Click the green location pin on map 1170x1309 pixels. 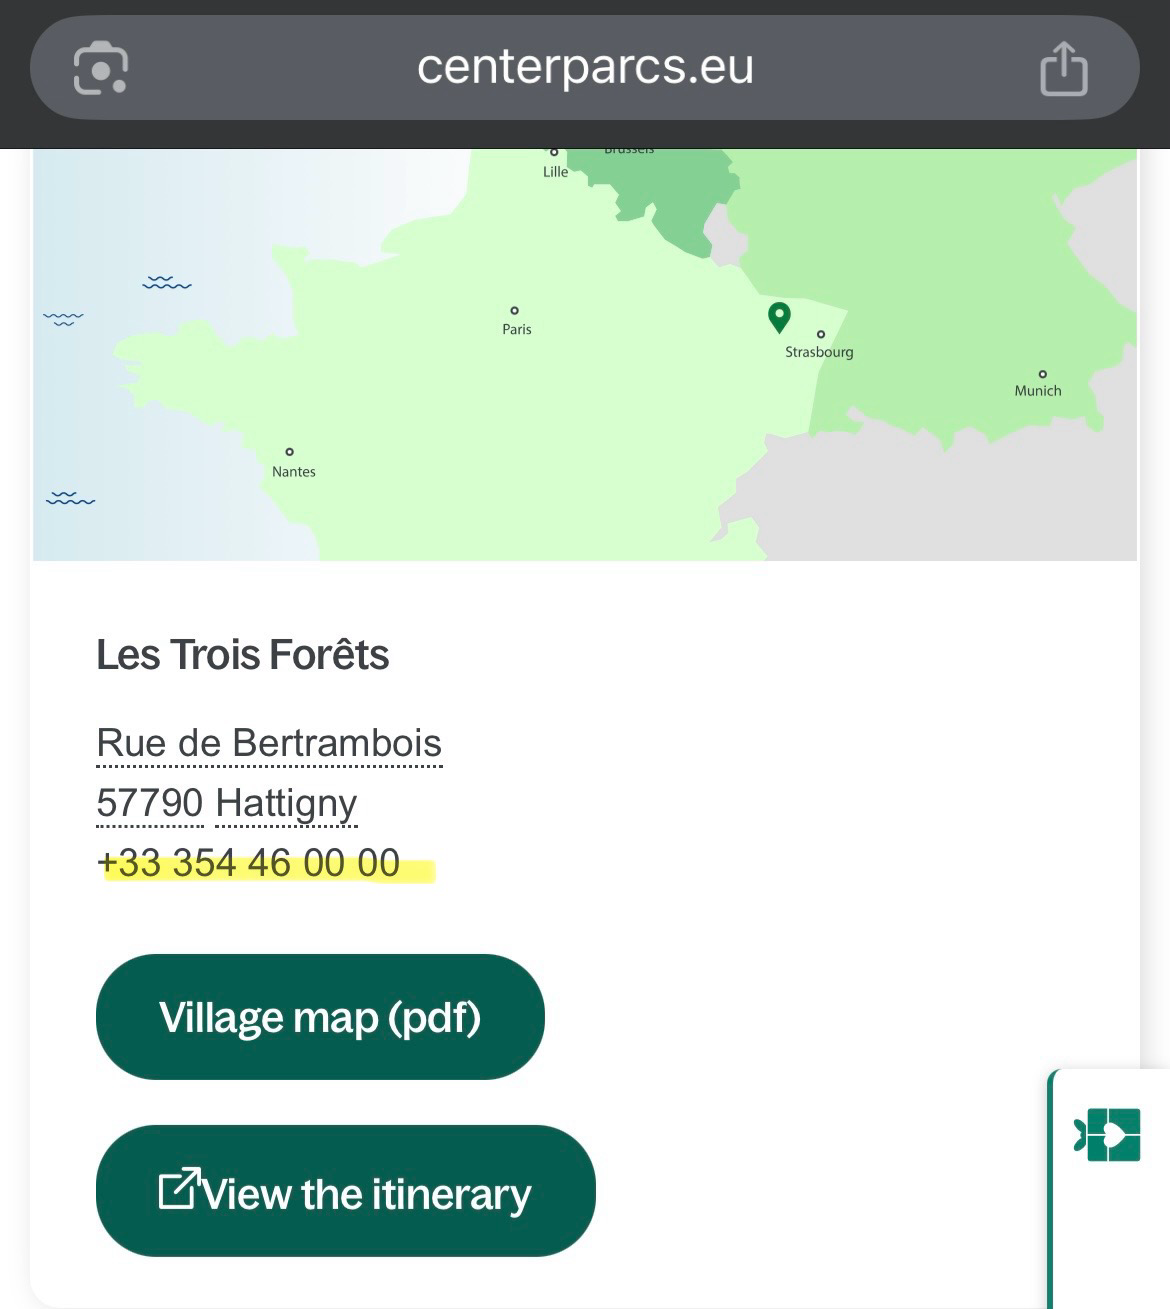(779, 316)
